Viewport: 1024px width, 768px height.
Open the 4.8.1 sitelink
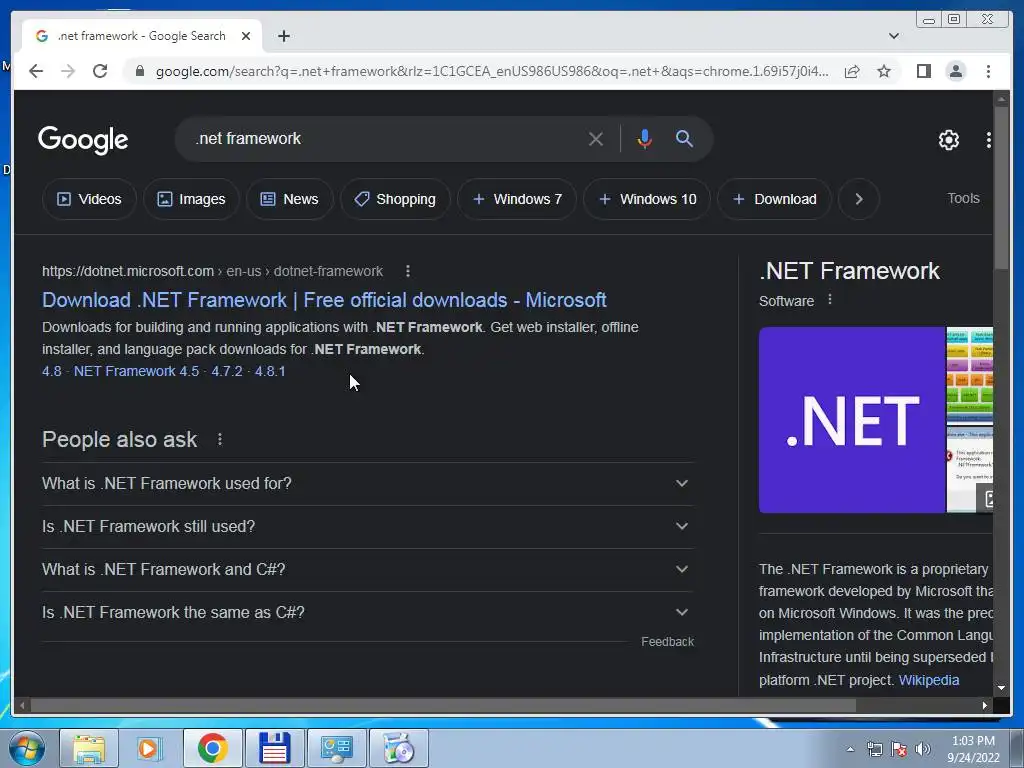(270, 371)
